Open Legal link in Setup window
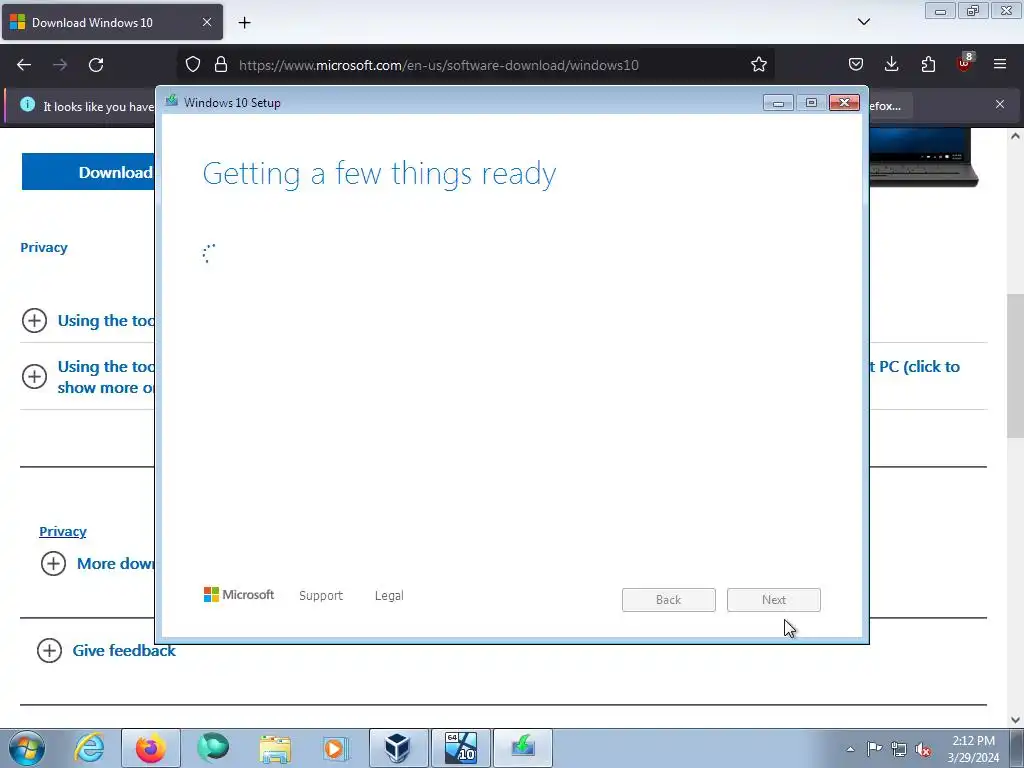This screenshot has width=1024, height=768. (x=389, y=596)
